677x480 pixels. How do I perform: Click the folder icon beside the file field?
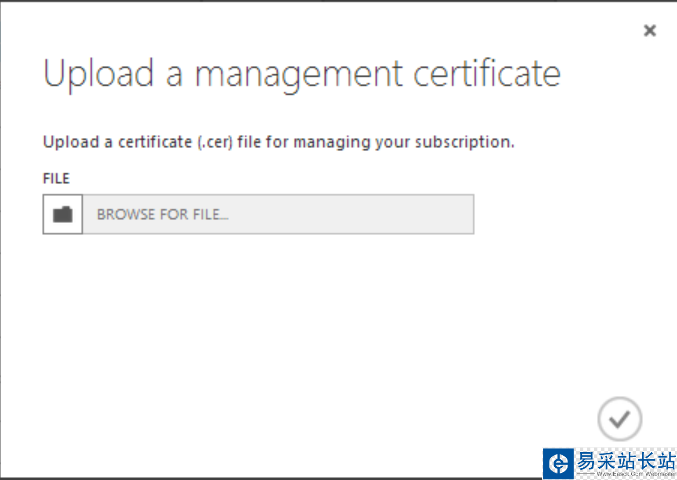[x=63, y=215]
